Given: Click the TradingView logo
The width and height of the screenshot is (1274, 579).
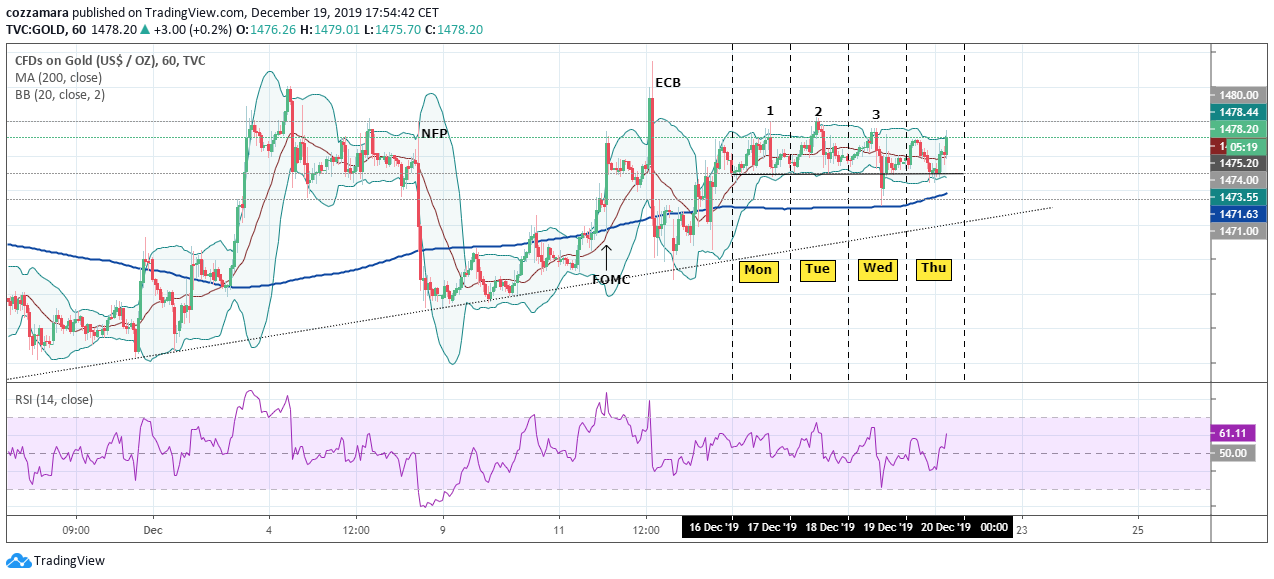Looking at the screenshot, I should 55,561.
